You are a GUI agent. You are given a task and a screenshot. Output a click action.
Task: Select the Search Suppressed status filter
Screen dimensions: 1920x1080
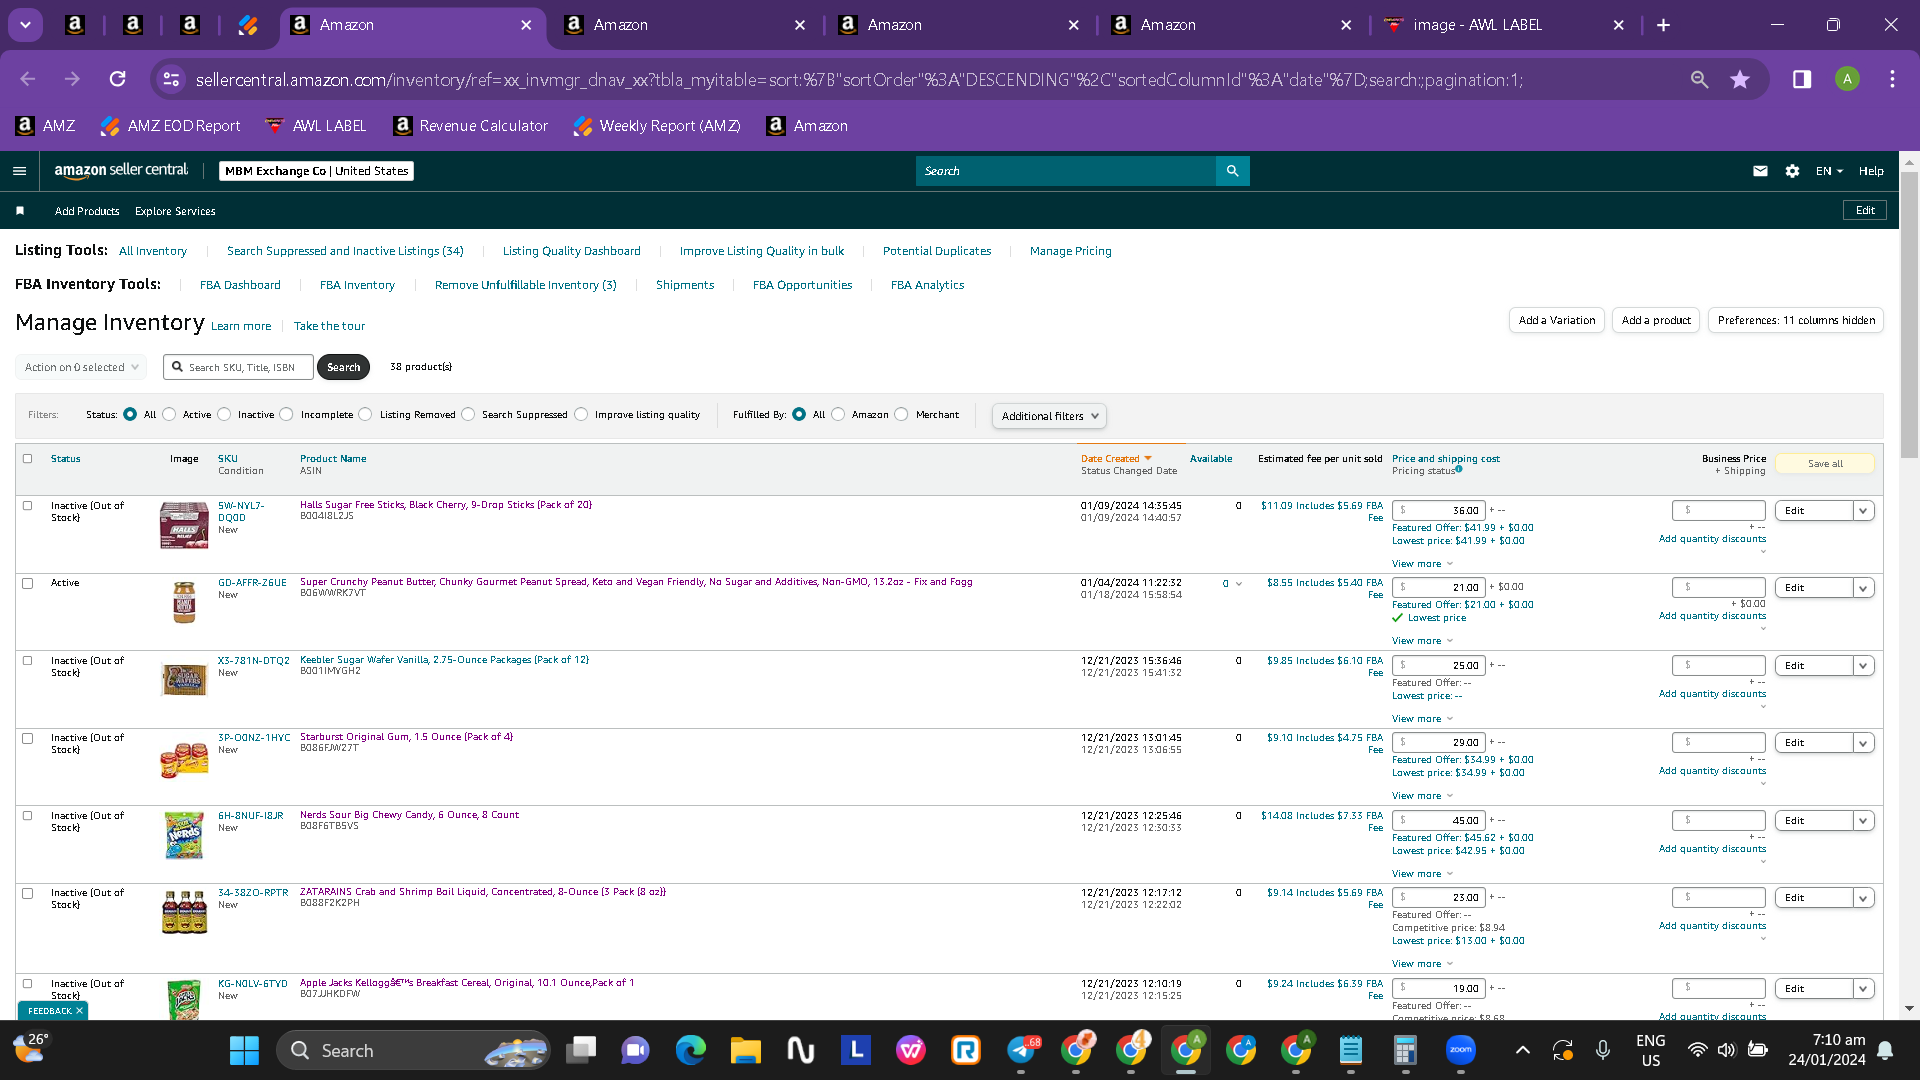[x=468, y=414]
